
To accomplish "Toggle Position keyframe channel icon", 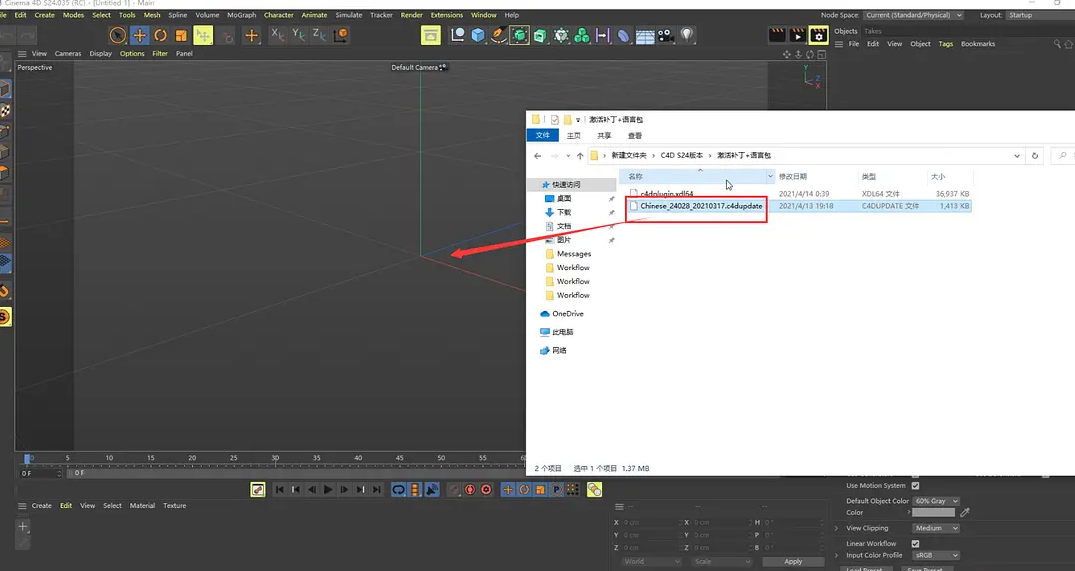I will click(x=507, y=489).
